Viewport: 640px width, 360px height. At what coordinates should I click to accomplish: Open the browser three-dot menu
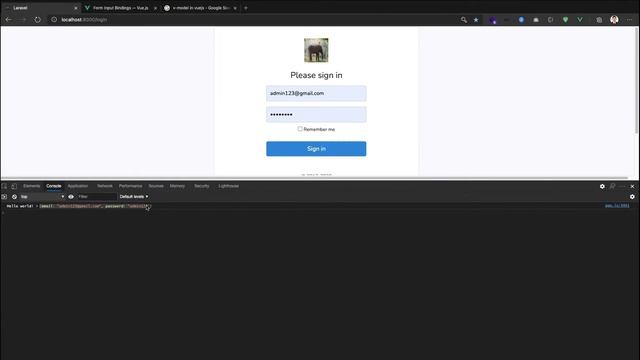pos(629,20)
